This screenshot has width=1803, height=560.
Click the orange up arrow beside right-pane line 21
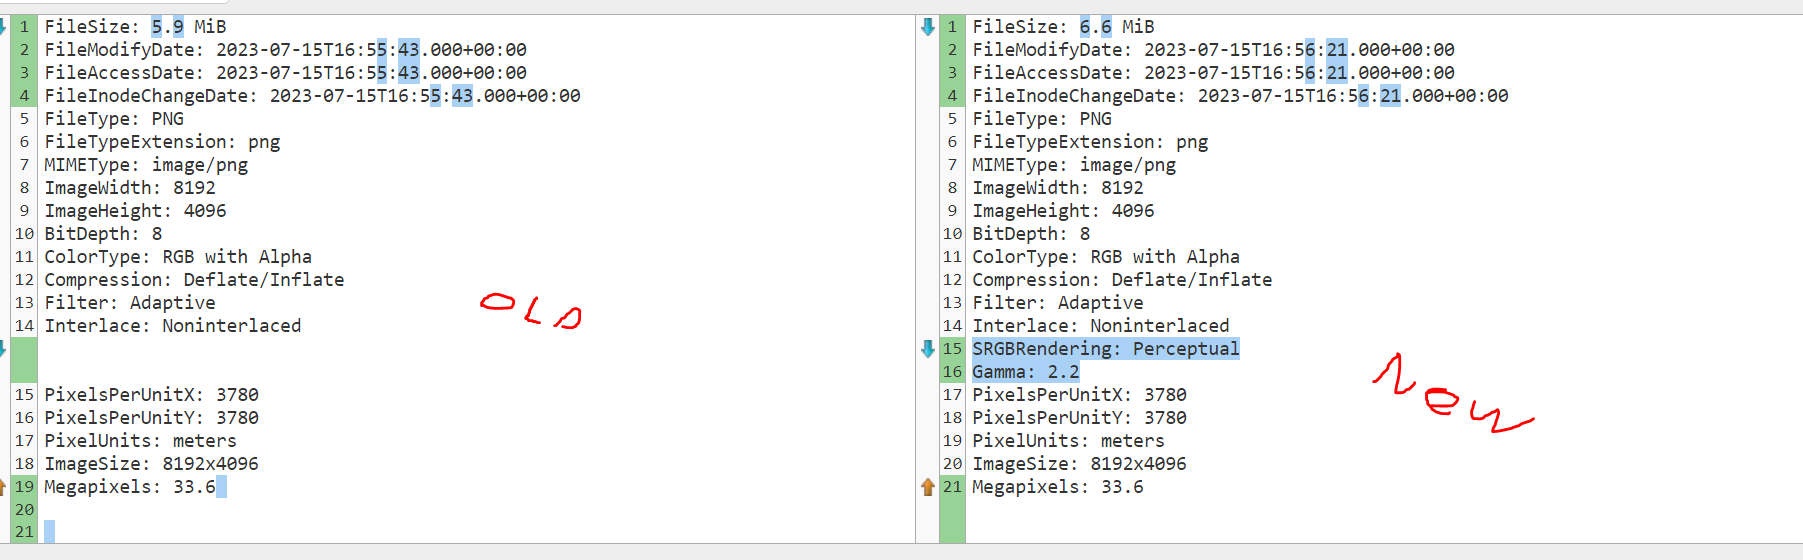point(928,487)
